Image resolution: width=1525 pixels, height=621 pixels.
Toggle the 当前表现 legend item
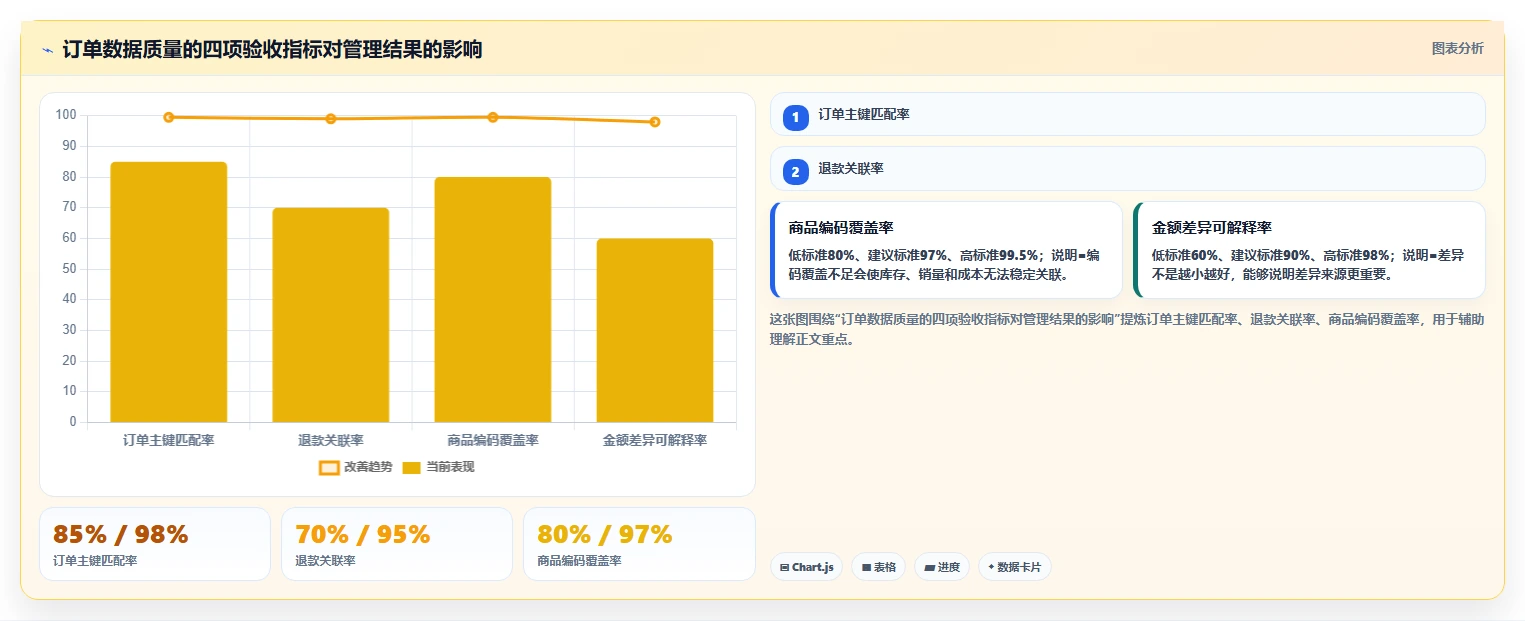point(438,467)
